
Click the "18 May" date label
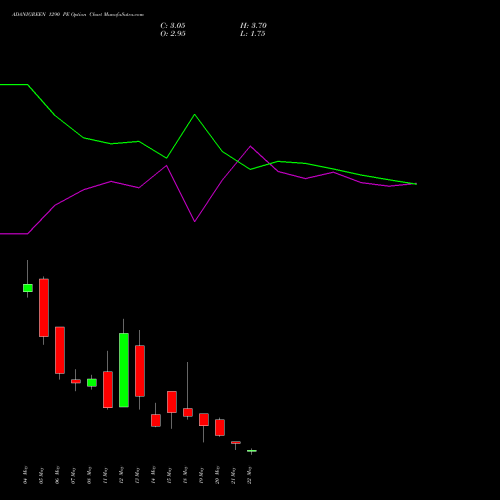pos(186,475)
